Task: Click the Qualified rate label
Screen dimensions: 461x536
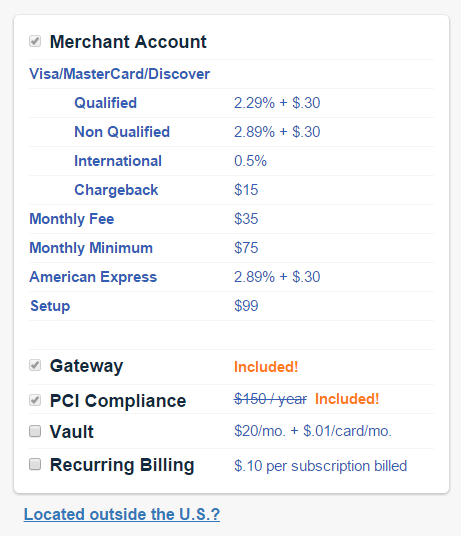Action: pyautogui.click(x=106, y=103)
